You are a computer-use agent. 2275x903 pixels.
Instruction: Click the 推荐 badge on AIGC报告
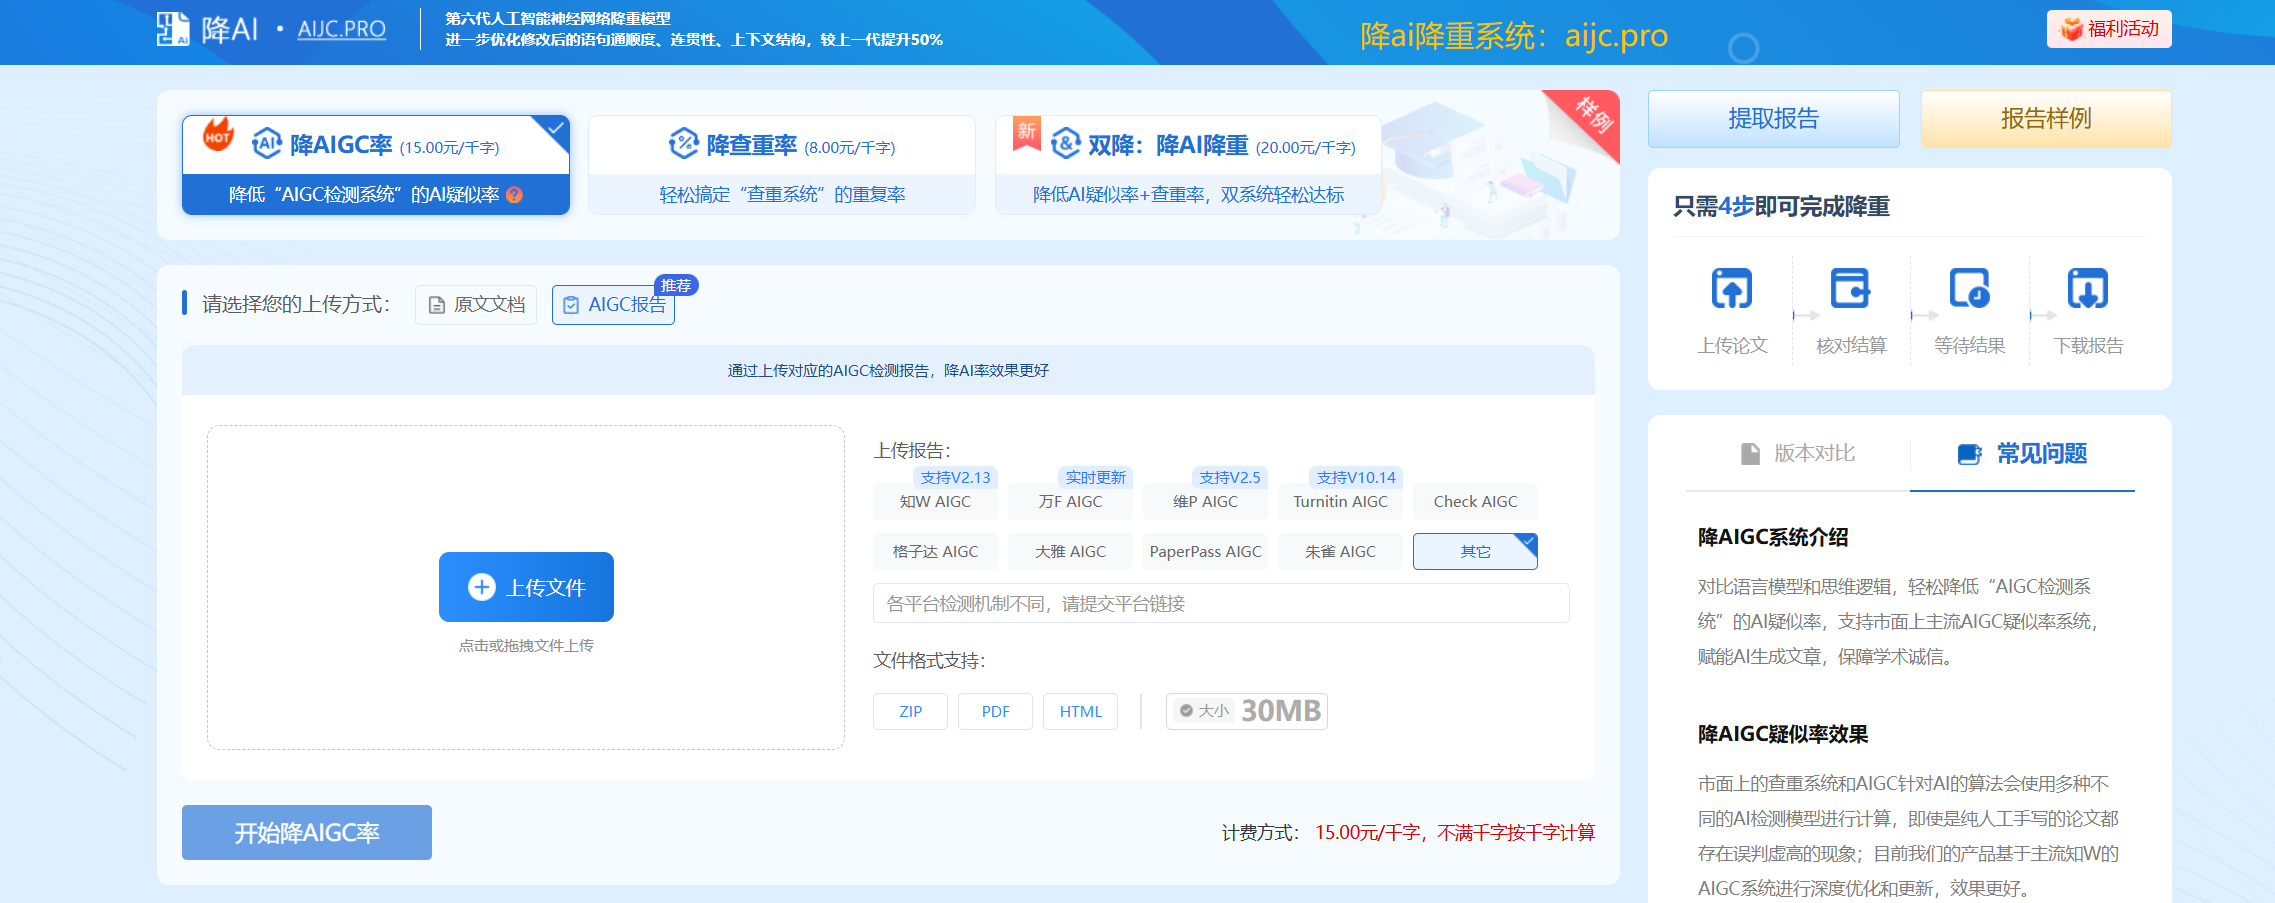676,285
